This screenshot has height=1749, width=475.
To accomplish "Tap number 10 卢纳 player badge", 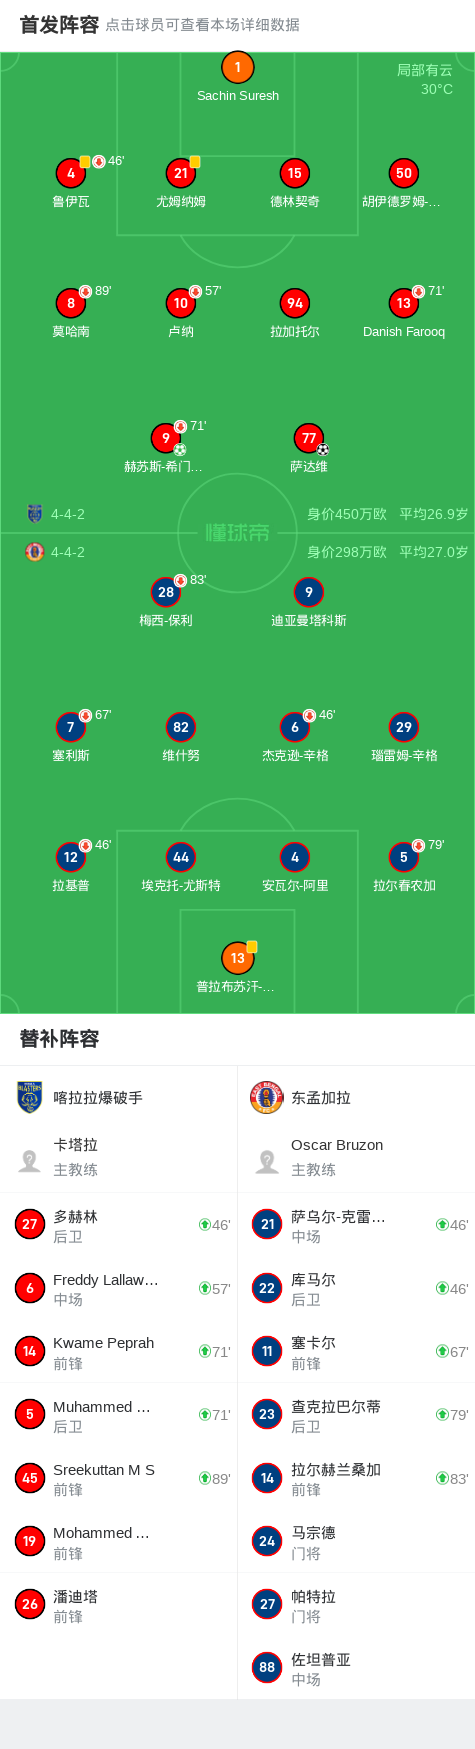I will click(181, 303).
